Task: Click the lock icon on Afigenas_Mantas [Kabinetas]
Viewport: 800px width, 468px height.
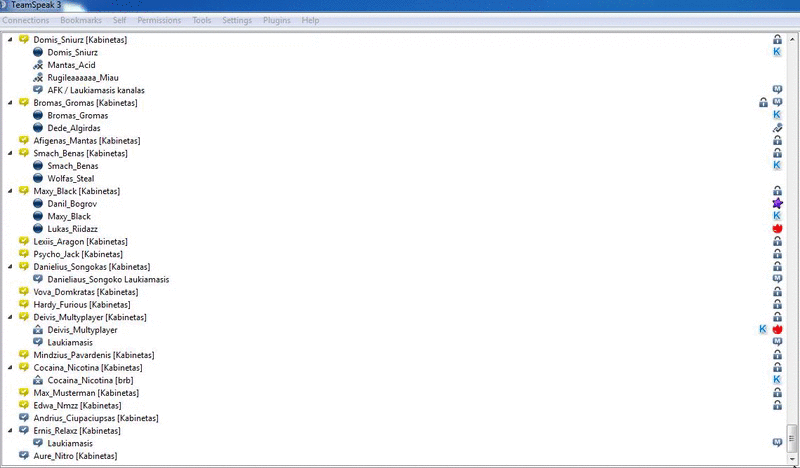Action: click(x=777, y=140)
